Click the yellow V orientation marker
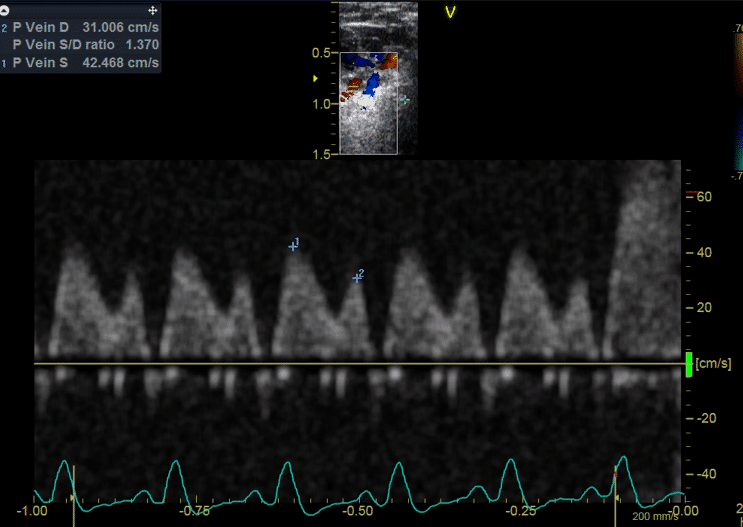The image size is (743, 527). coord(450,12)
